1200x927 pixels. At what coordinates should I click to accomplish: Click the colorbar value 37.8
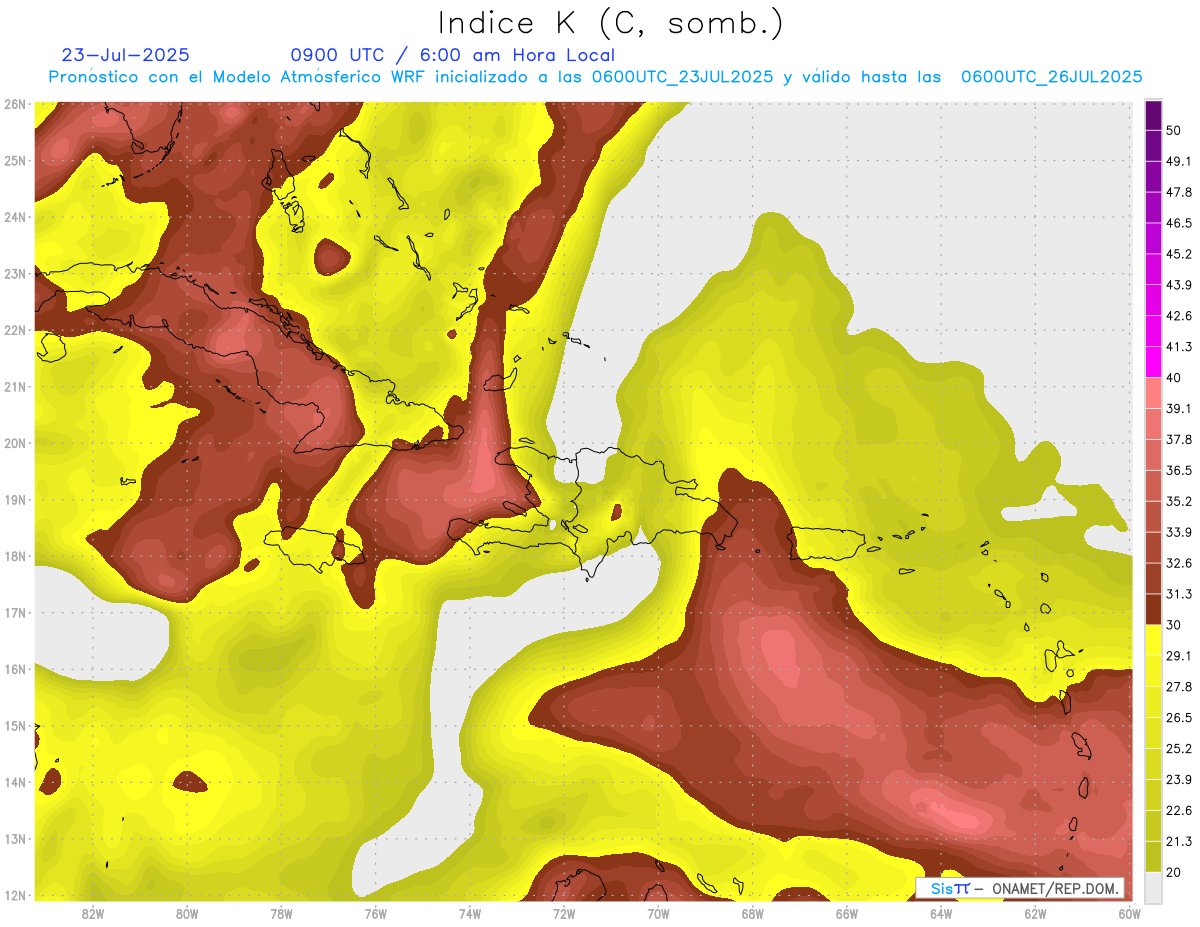[x=1179, y=439]
